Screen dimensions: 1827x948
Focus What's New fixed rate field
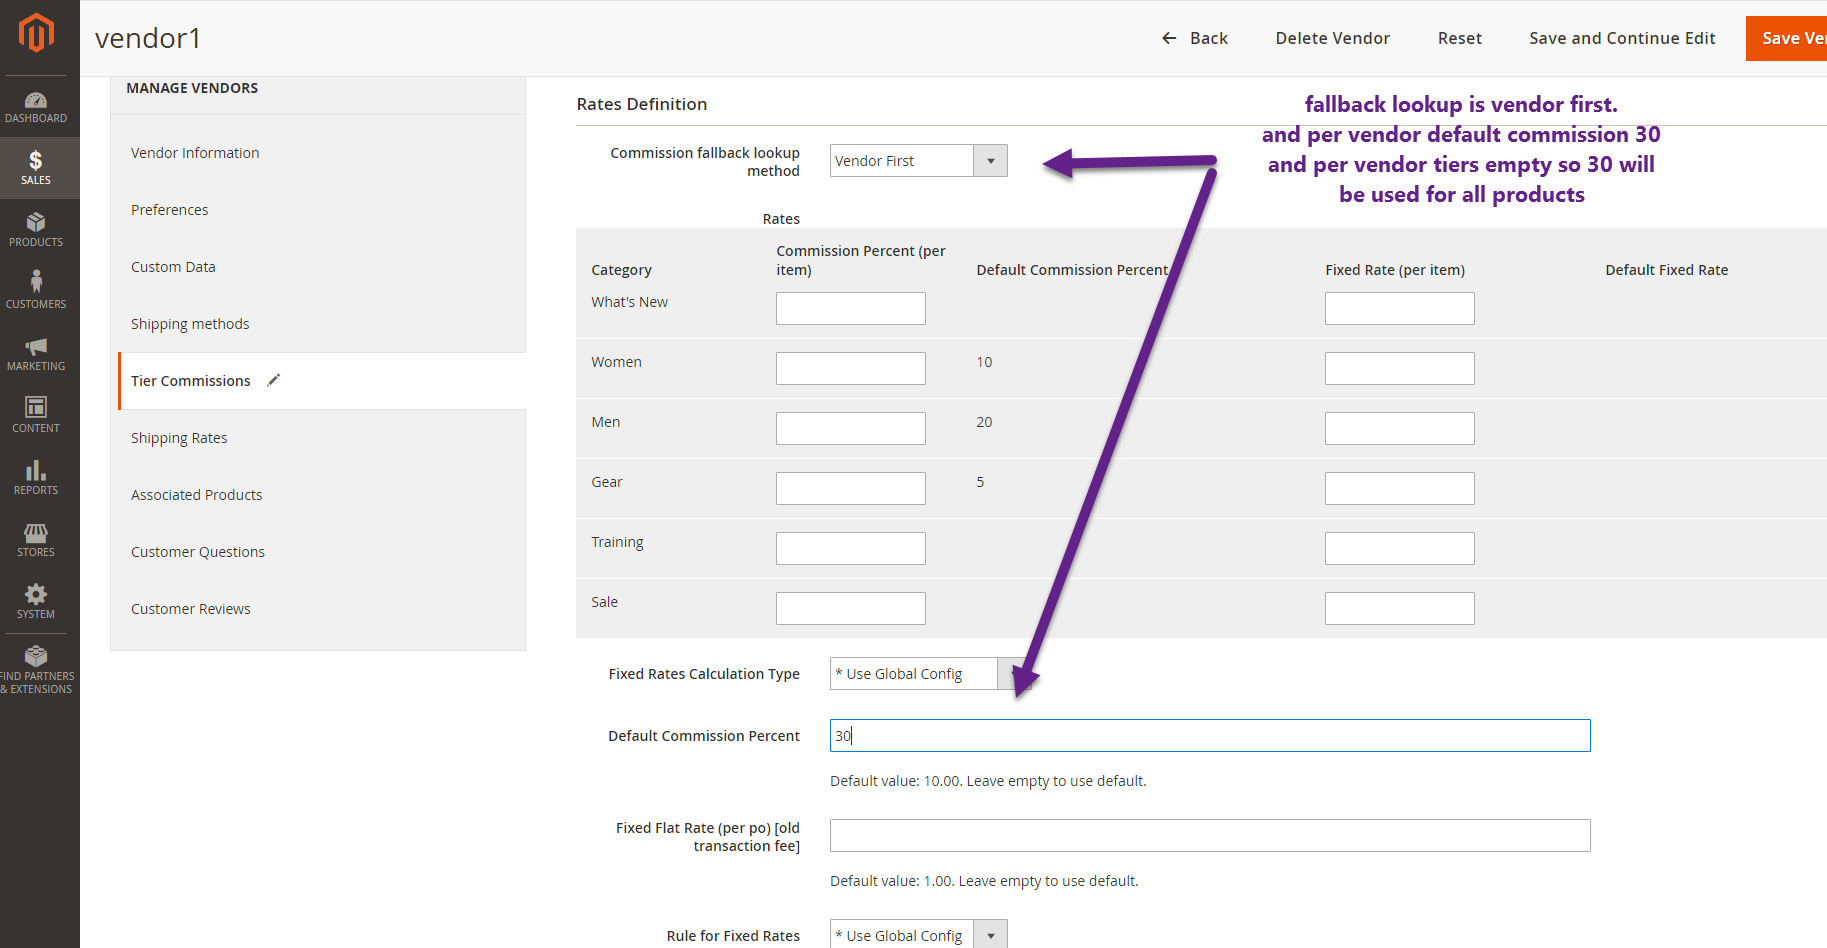(x=1400, y=308)
